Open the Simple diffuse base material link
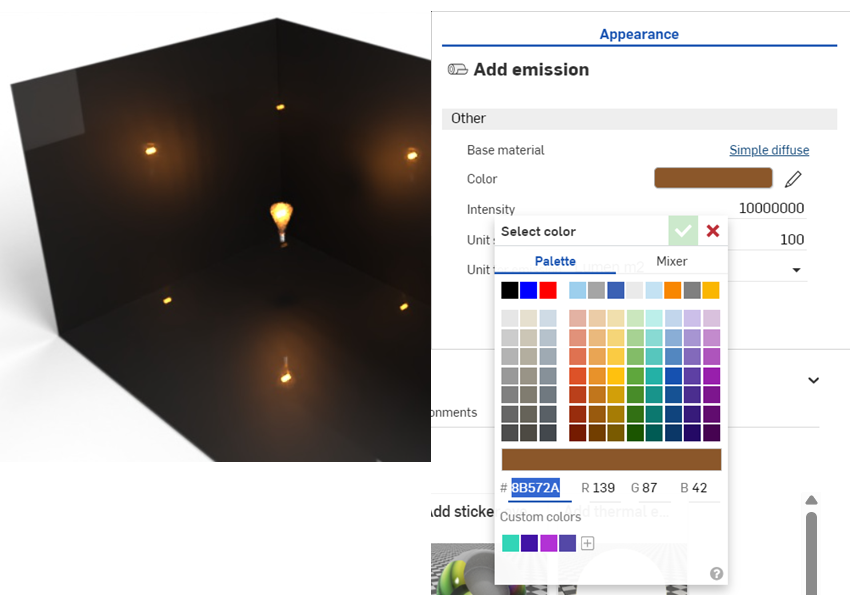862x607 pixels. (x=769, y=150)
